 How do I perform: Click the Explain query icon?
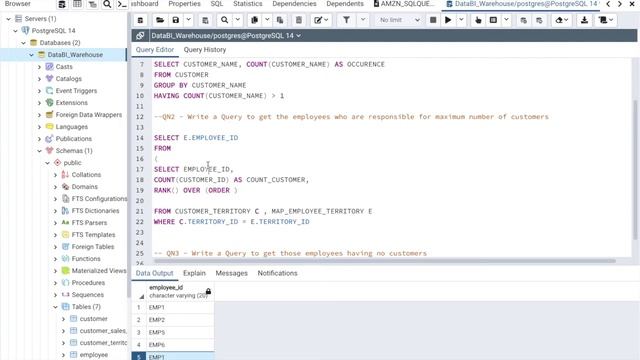tap(478, 20)
